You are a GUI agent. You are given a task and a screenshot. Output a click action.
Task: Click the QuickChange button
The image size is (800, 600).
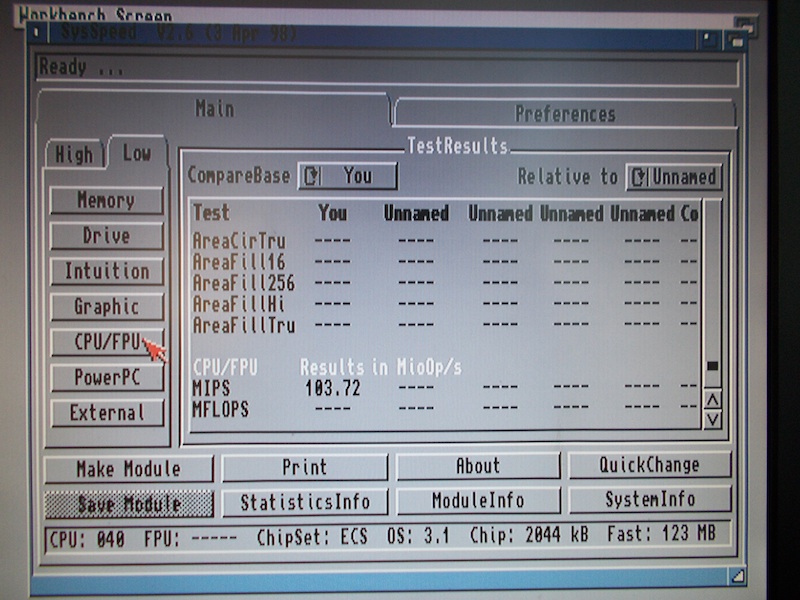[650, 465]
